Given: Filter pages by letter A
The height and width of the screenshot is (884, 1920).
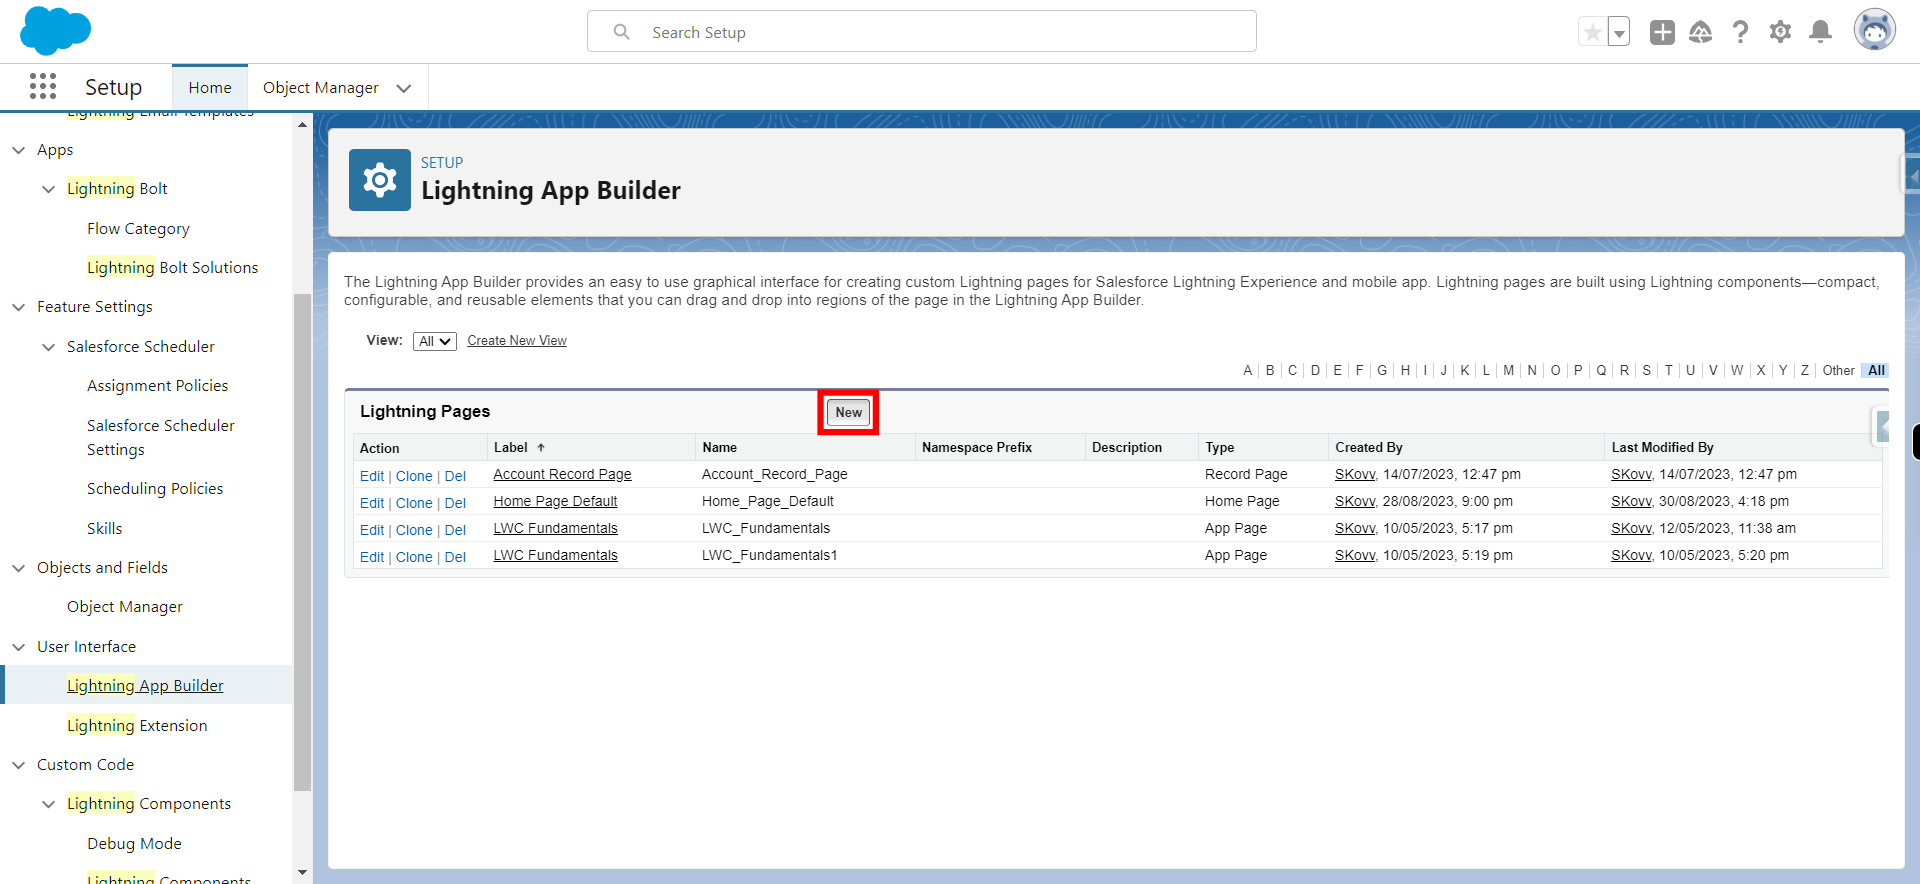Looking at the screenshot, I should point(1247,370).
